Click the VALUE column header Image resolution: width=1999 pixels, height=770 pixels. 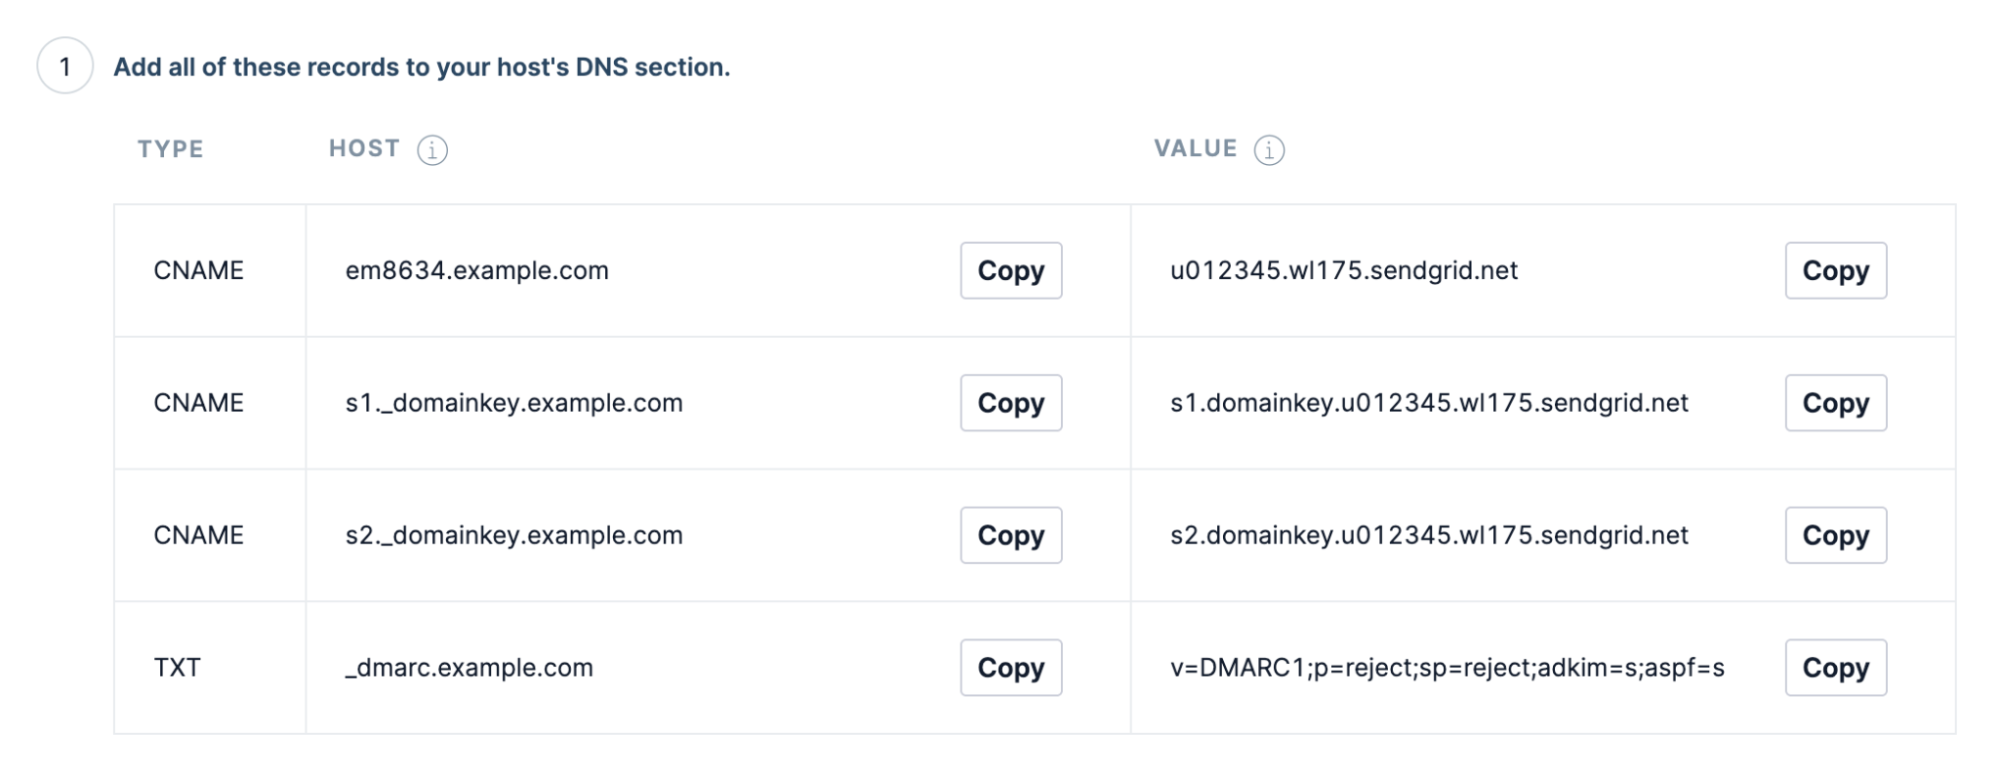1195,149
